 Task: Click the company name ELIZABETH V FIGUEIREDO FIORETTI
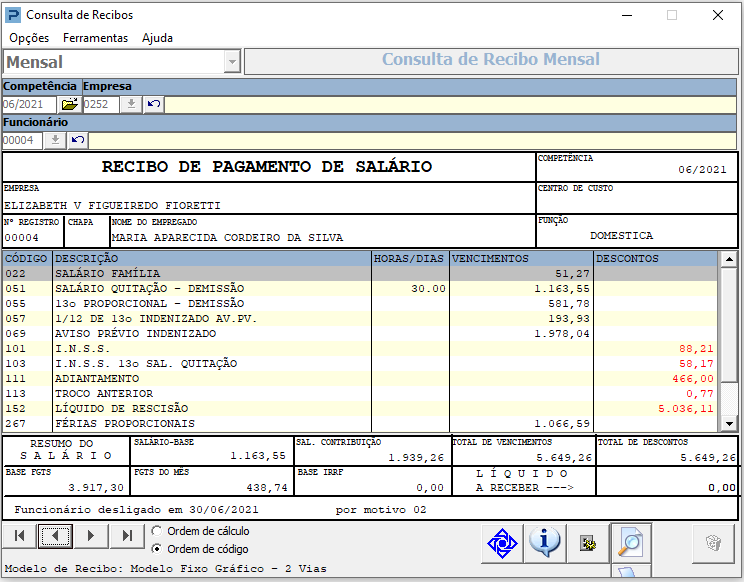tap(112, 206)
